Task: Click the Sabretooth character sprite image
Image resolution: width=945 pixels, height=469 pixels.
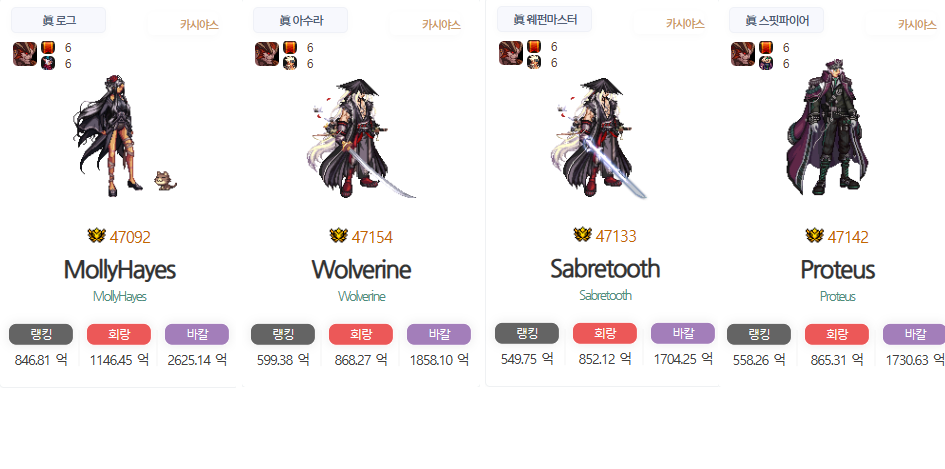Action: 598,138
